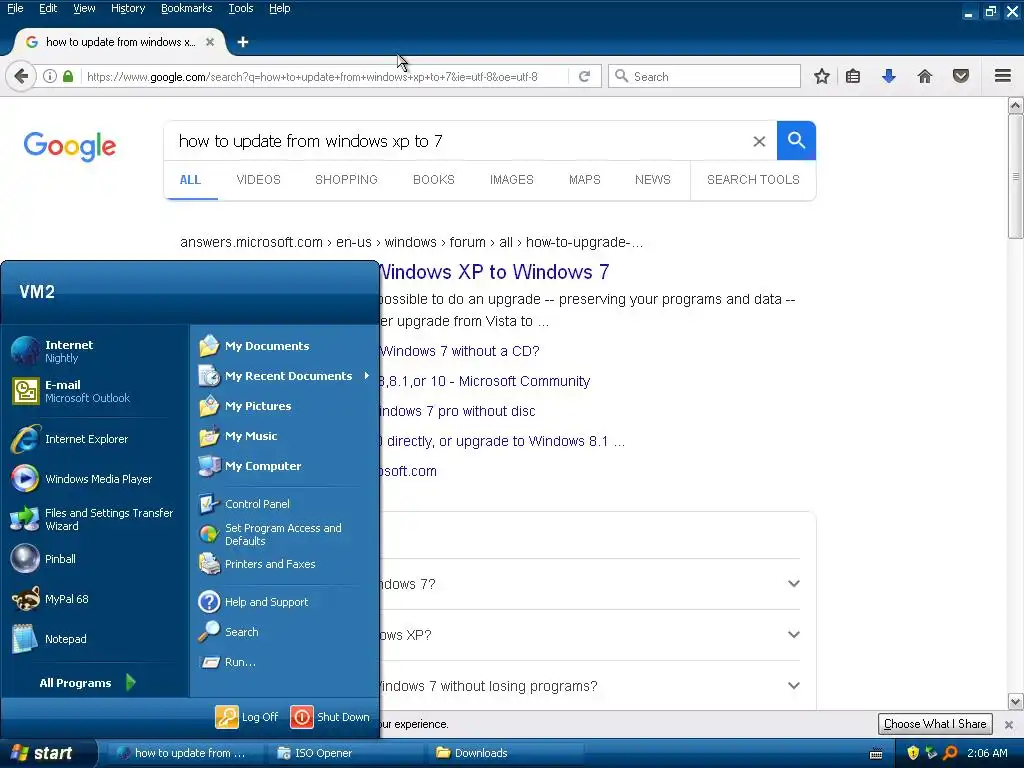Expand 'without losing programs?' question

588,686
